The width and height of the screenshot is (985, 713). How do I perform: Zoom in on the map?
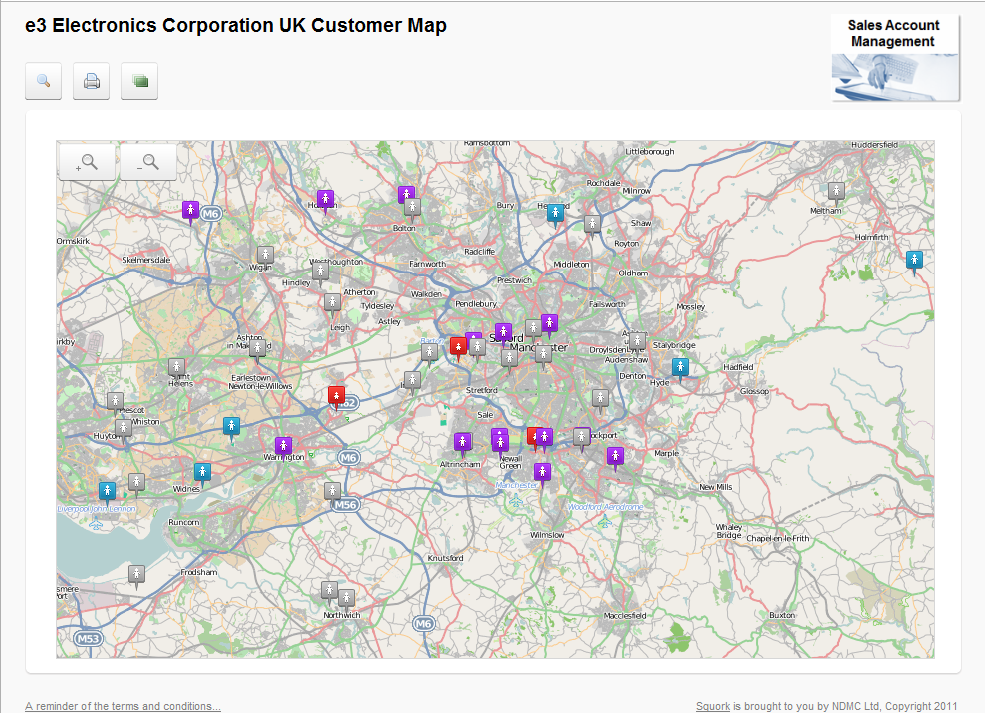[x=87, y=161]
